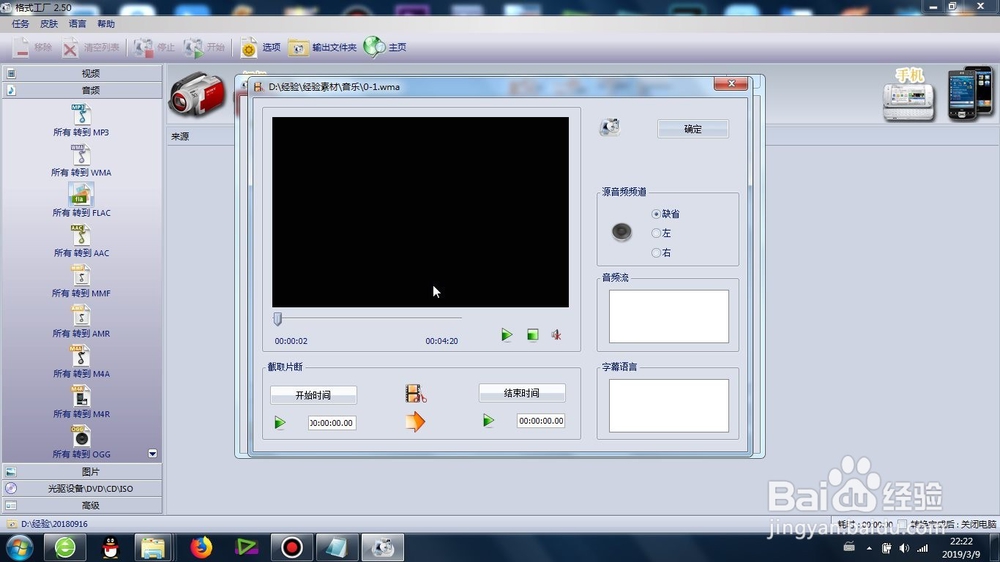Image resolution: width=1000 pixels, height=562 pixels.
Task: Open the QQ penguin taskbar icon
Action: 110,547
